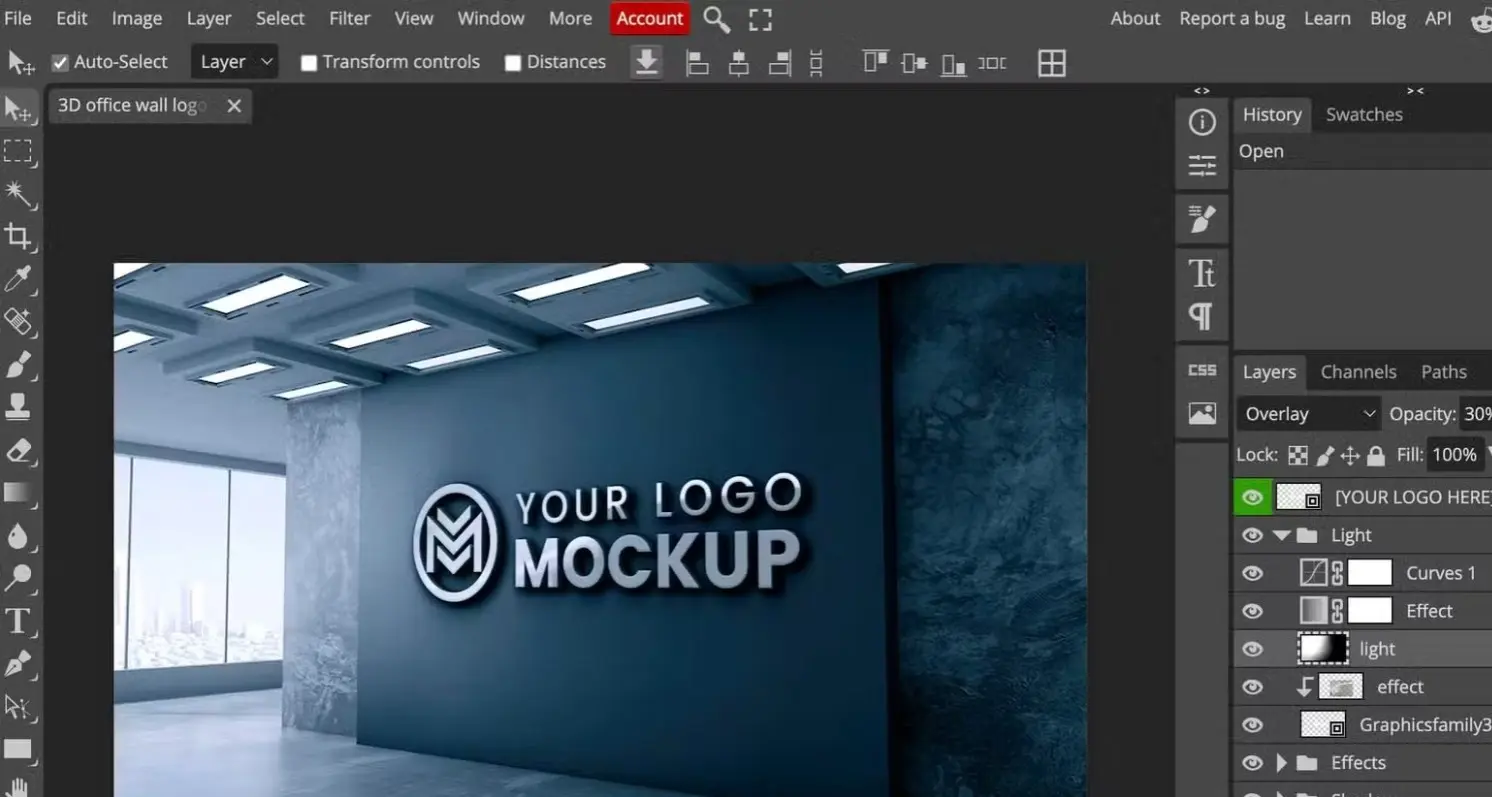Open the Brush settings panel icon
This screenshot has width=1492, height=797.
[x=1202, y=218]
